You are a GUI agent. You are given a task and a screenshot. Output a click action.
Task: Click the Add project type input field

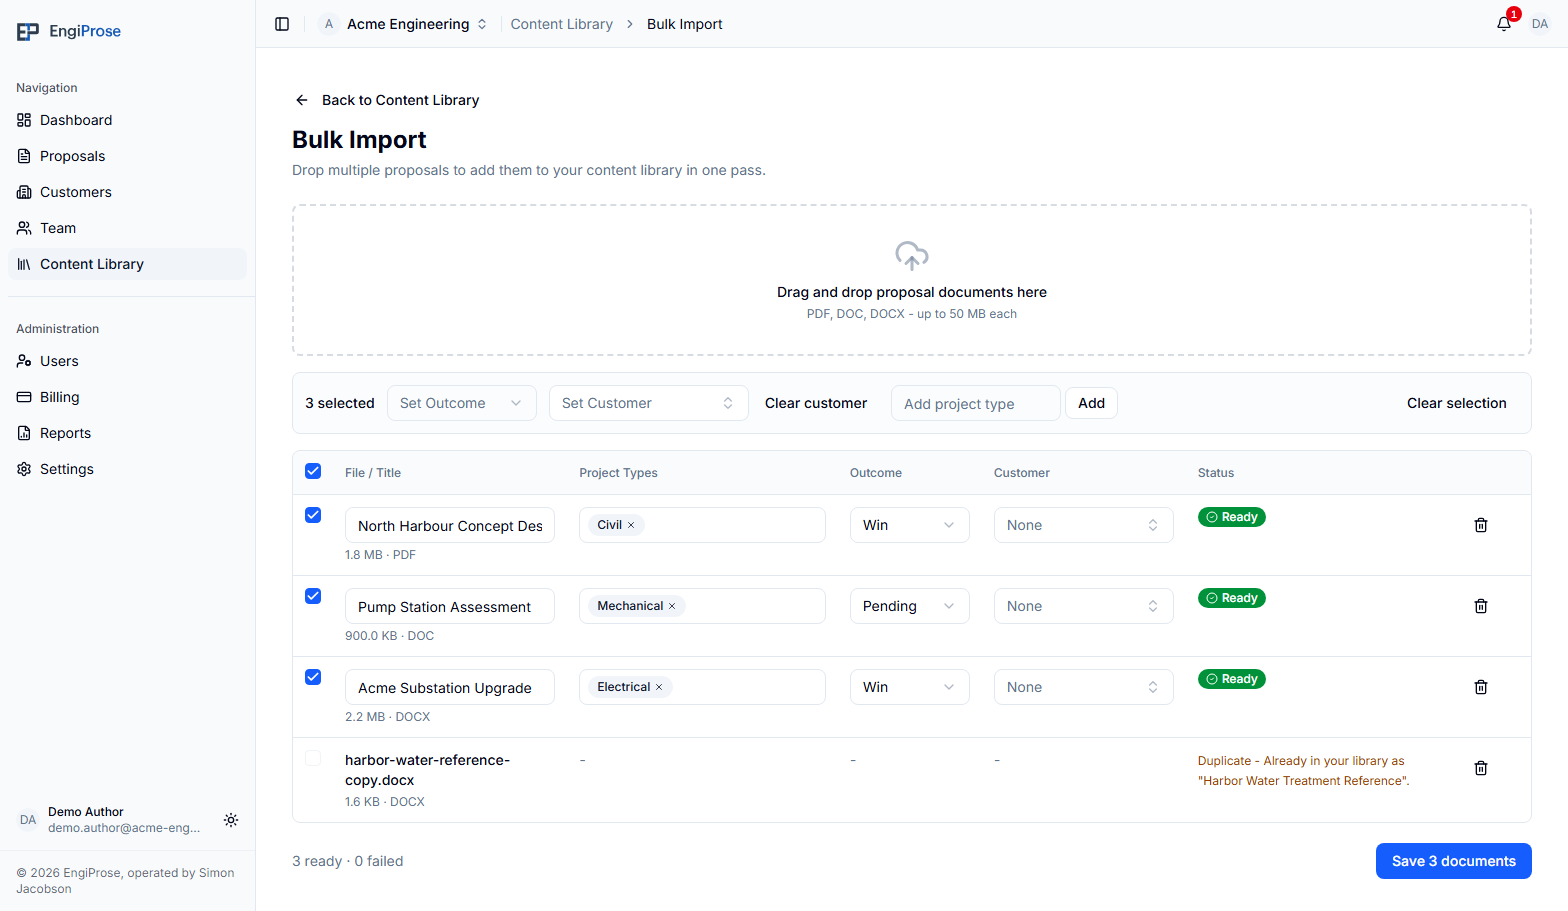click(x=976, y=403)
